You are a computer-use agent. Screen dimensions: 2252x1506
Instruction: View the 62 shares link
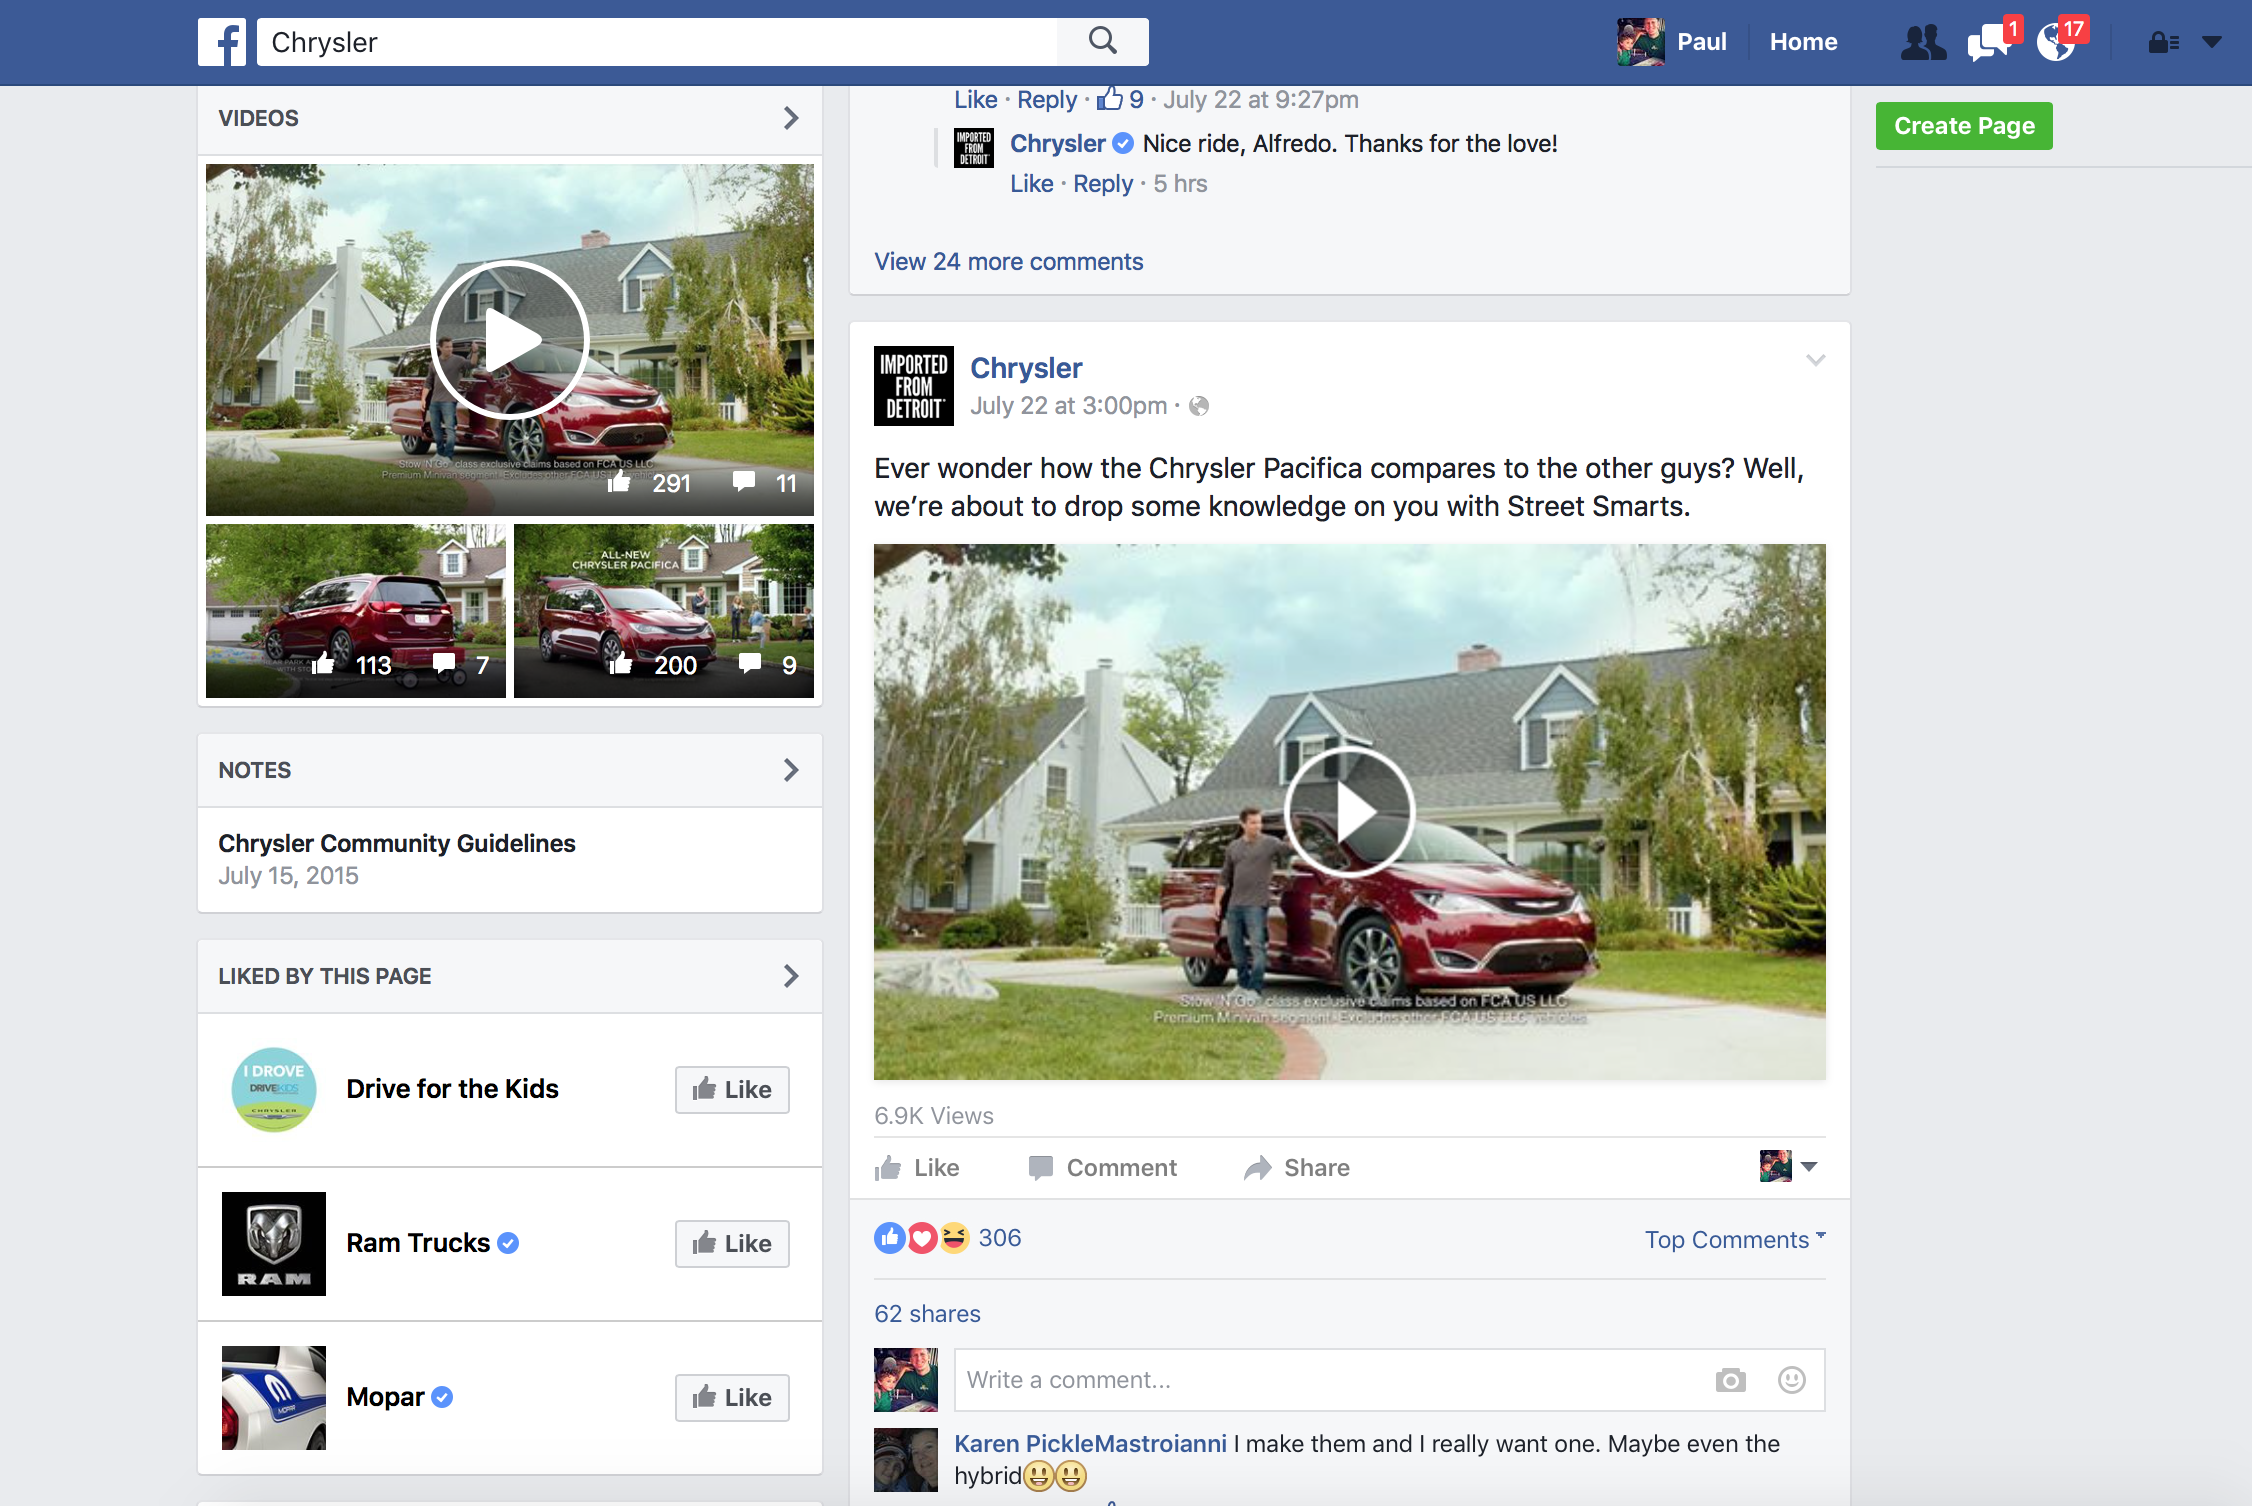pos(927,1314)
